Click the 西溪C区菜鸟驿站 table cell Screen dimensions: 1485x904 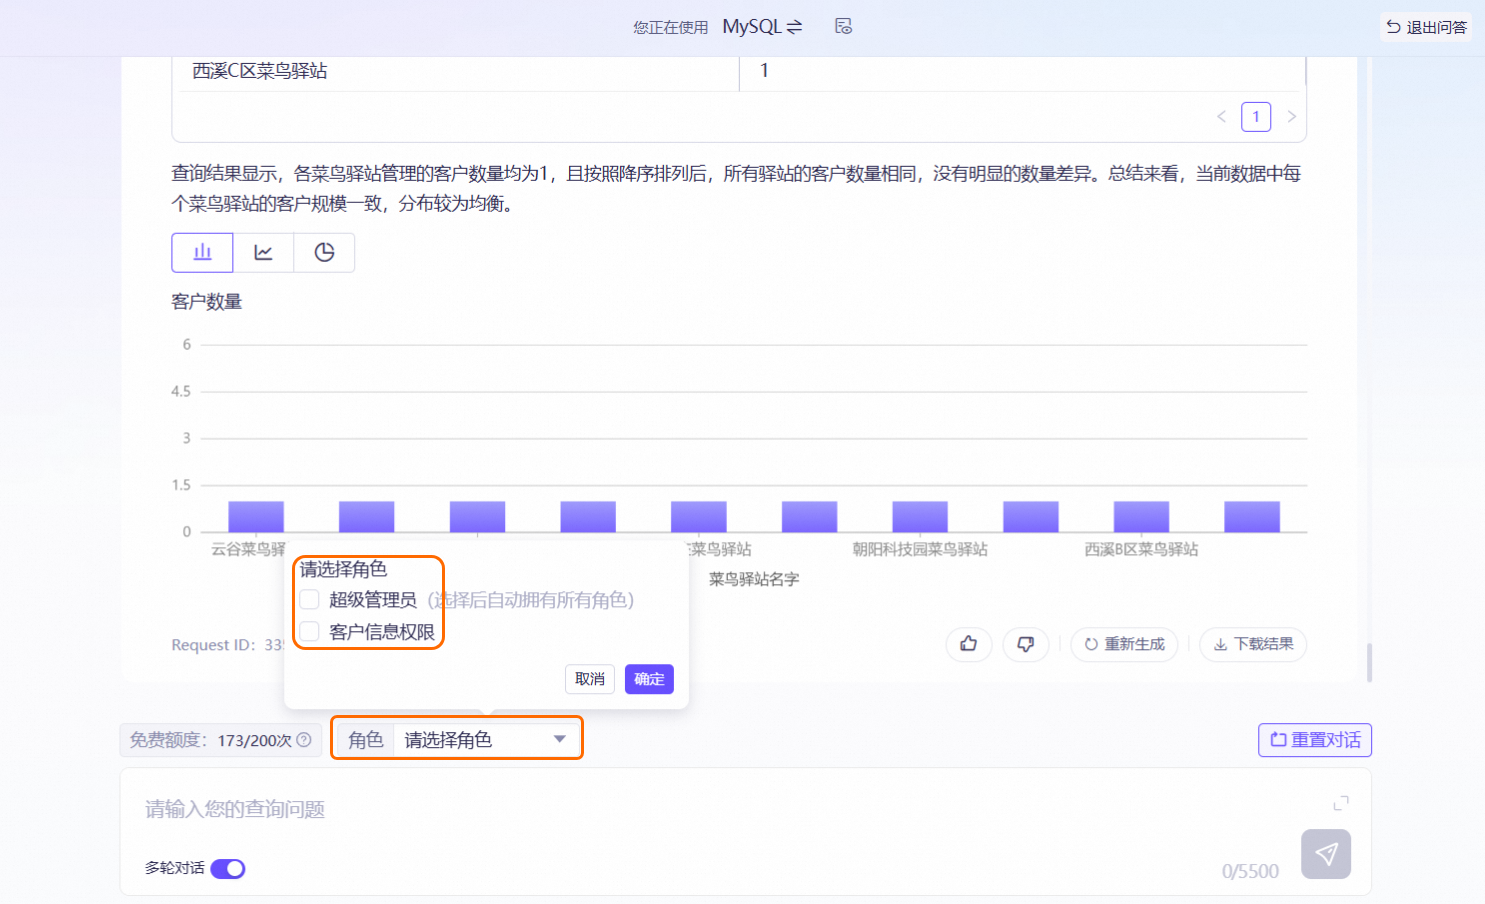(459, 71)
